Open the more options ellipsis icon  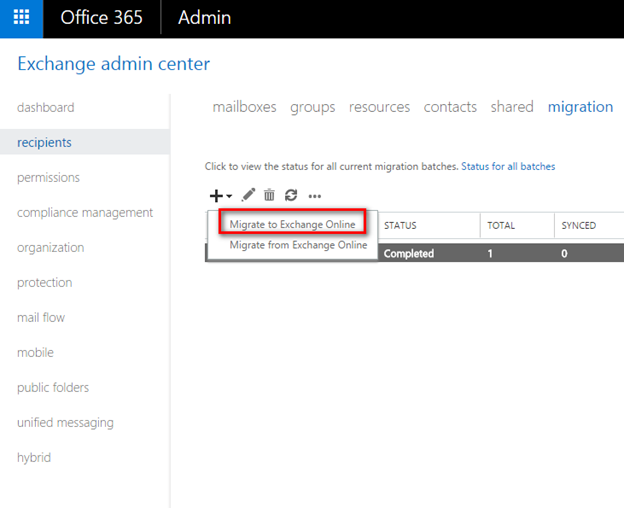[315, 196]
